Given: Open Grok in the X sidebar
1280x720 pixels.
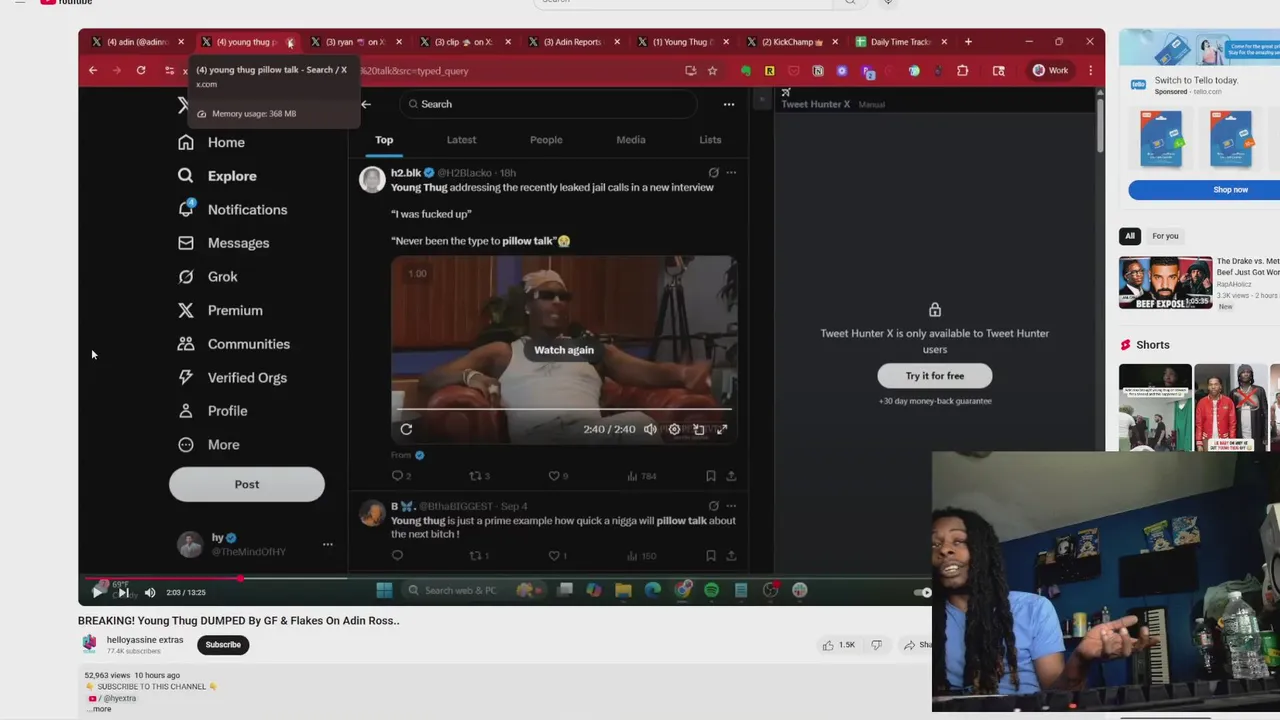Looking at the screenshot, I should [208, 277].
